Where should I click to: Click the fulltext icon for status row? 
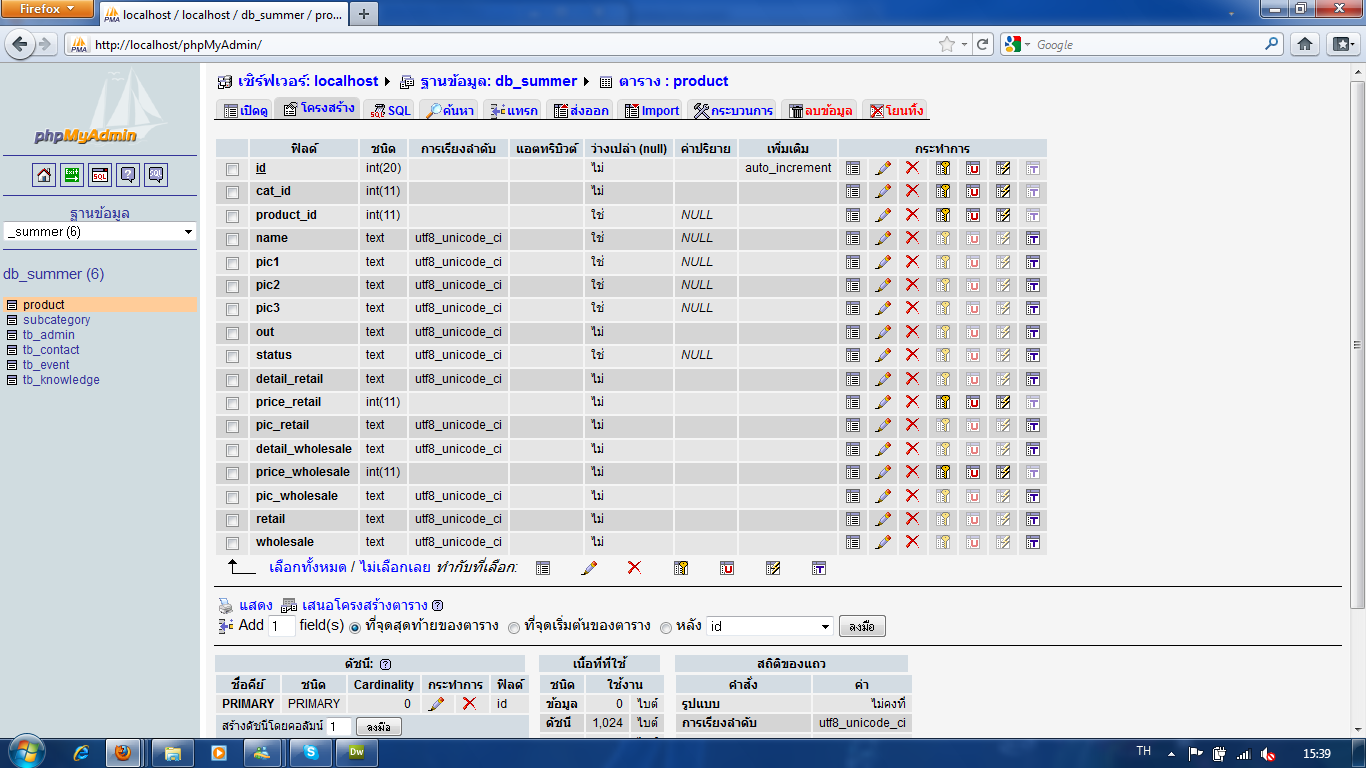[x=1033, y=355]
